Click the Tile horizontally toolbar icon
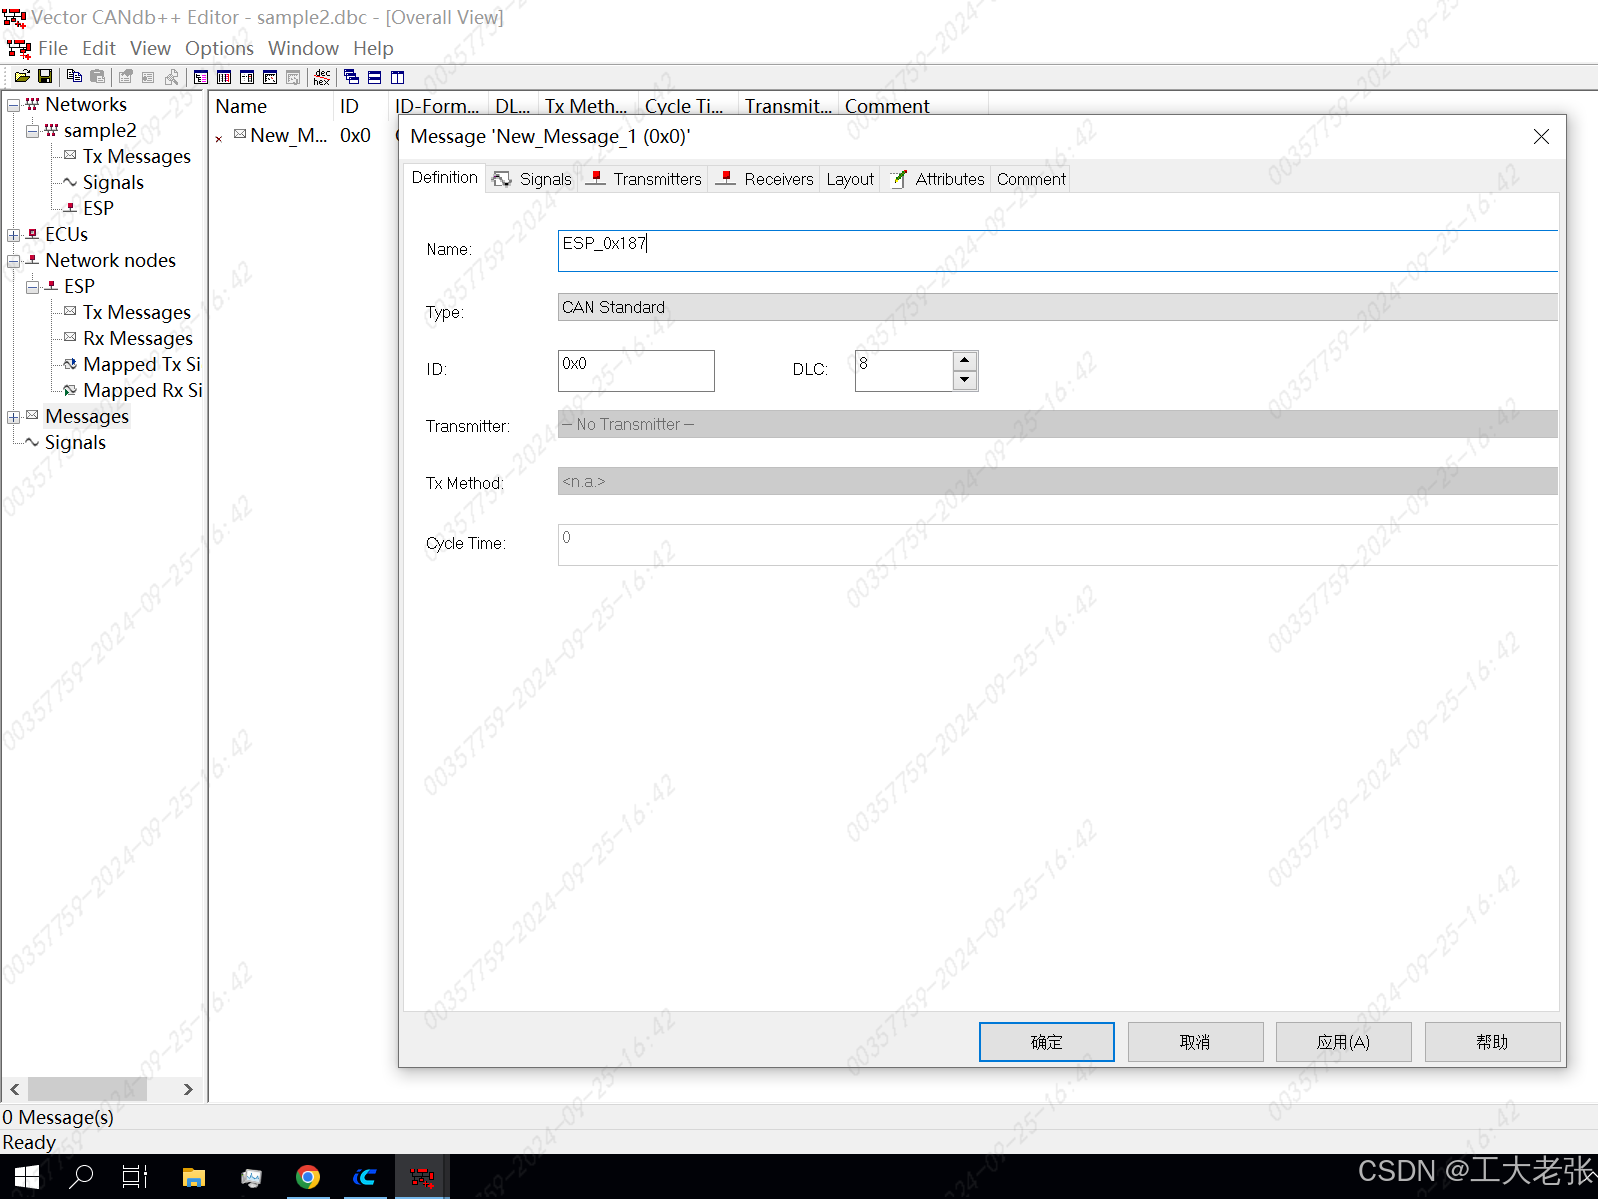Image resolution: width=1598 pixels, height=1199 pixels. 374,77
